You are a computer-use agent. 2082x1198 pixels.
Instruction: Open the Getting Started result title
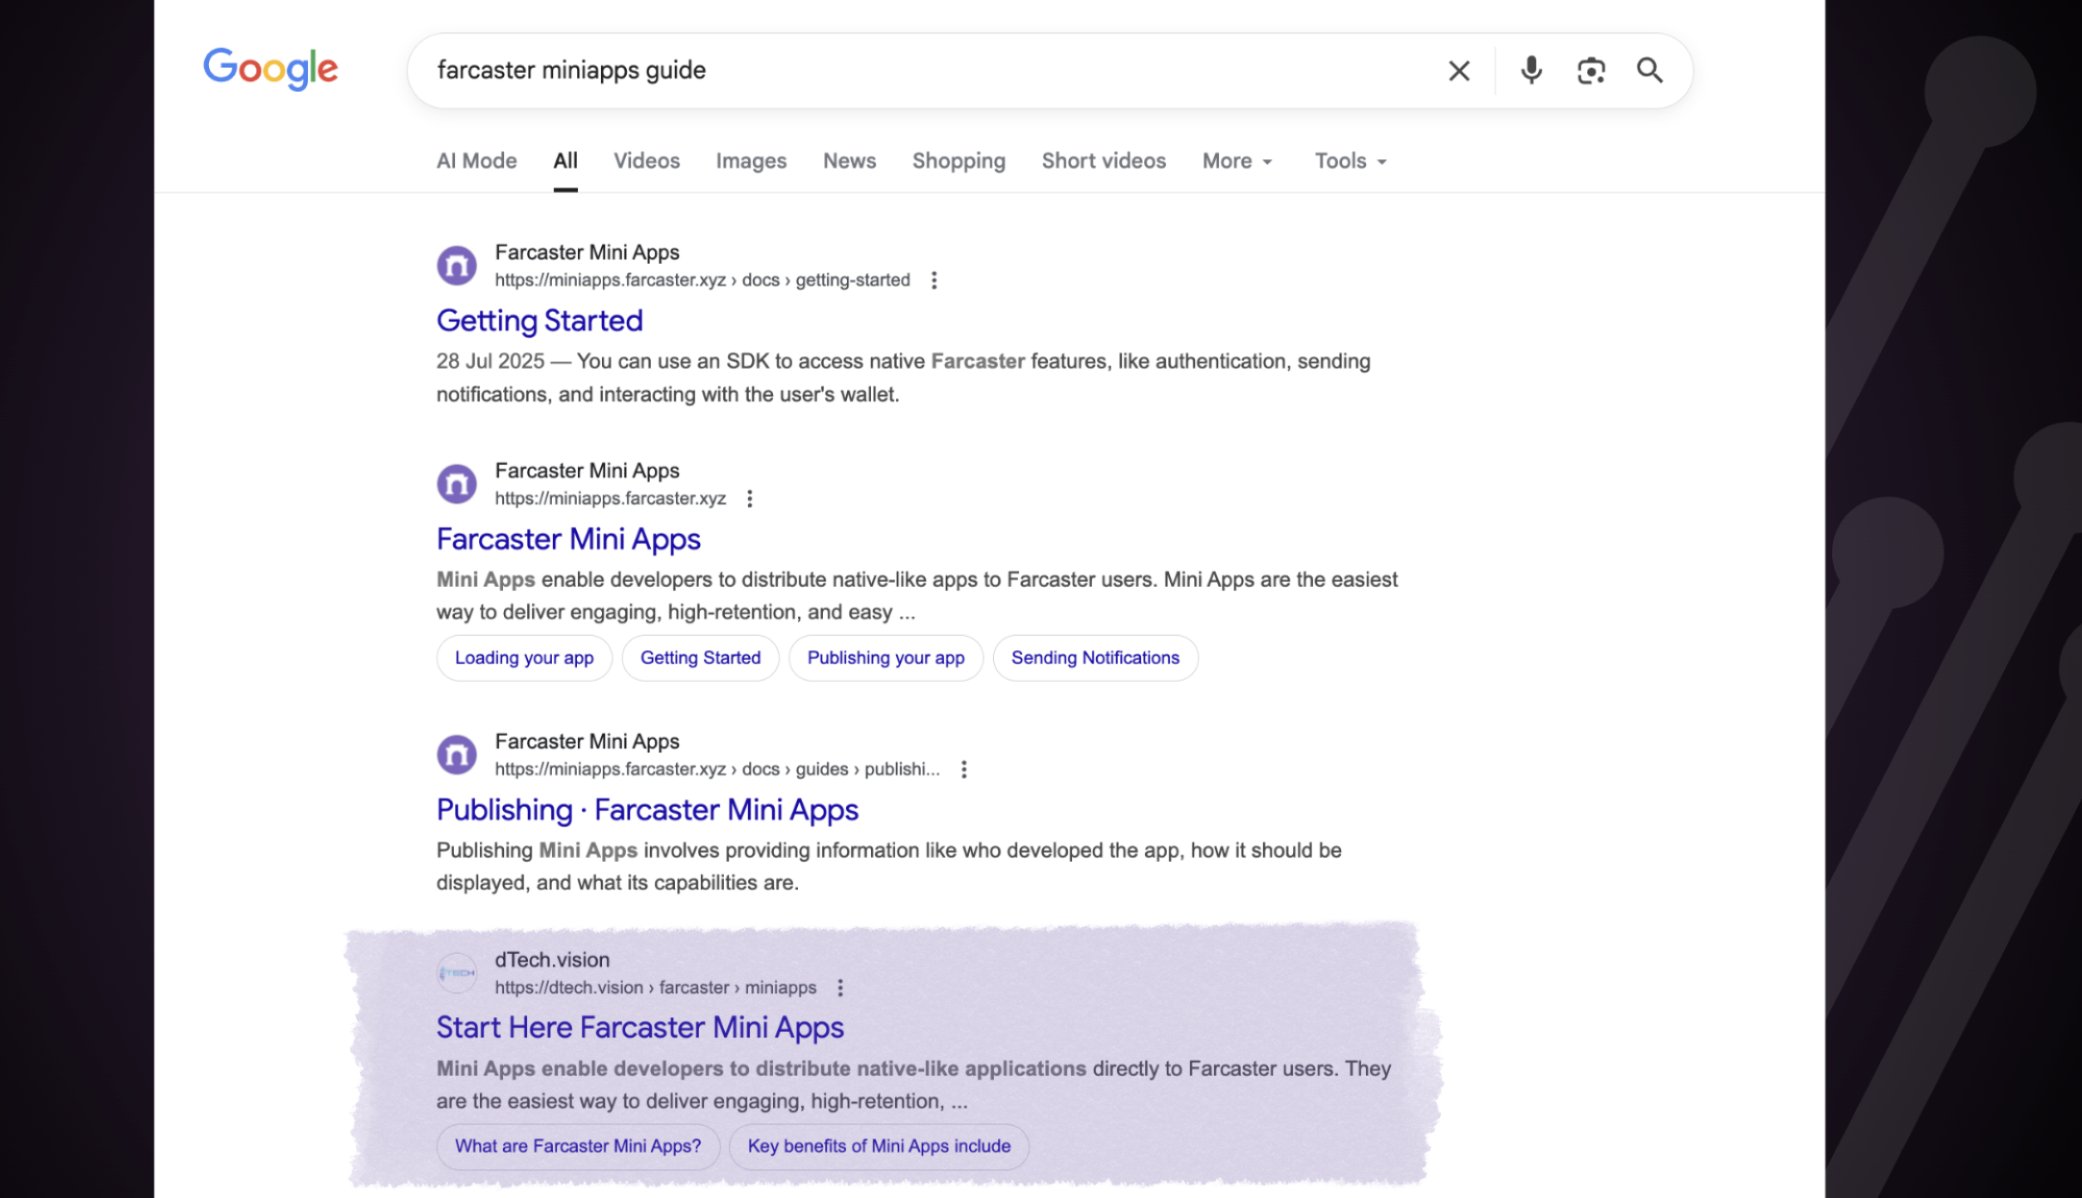click(x=539, y=321)
